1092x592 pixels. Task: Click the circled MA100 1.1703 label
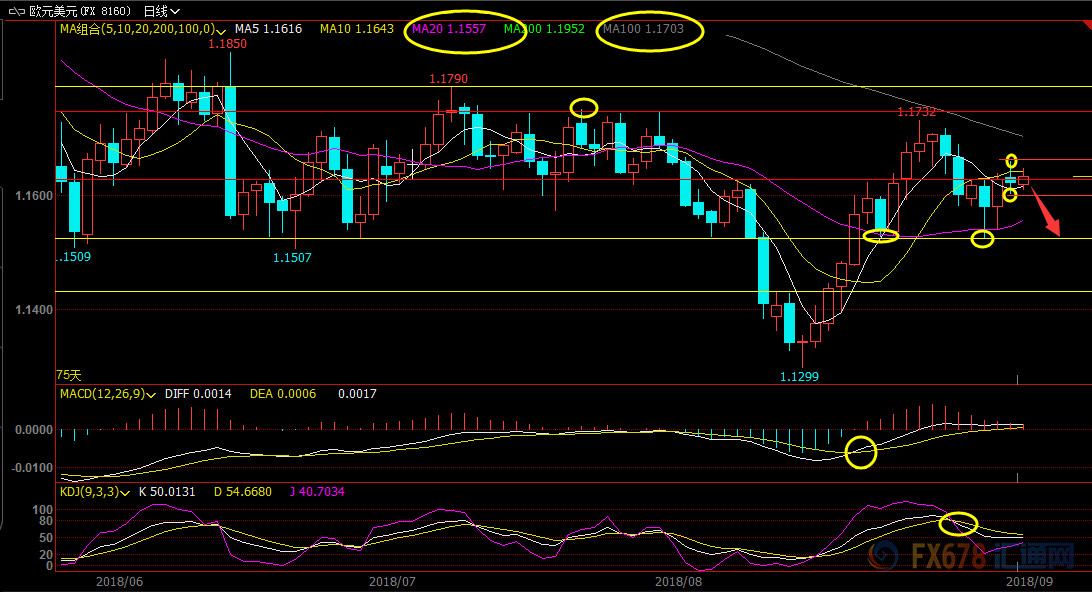pos(643,30)
